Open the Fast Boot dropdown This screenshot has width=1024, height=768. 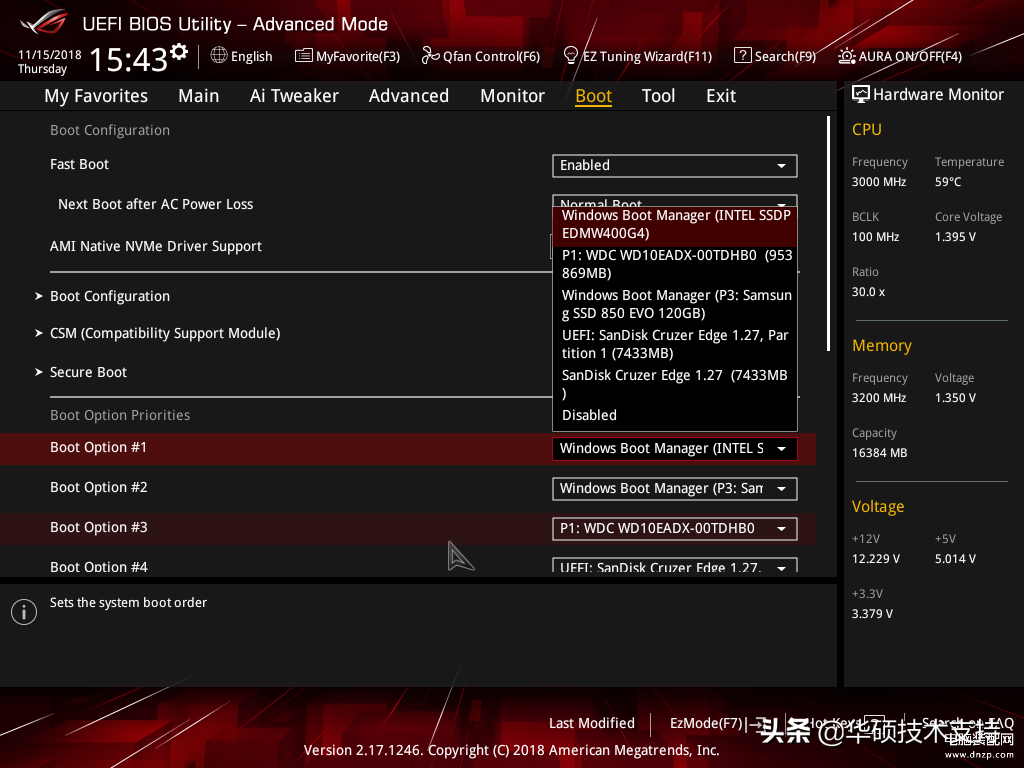[x=675, y=165]
